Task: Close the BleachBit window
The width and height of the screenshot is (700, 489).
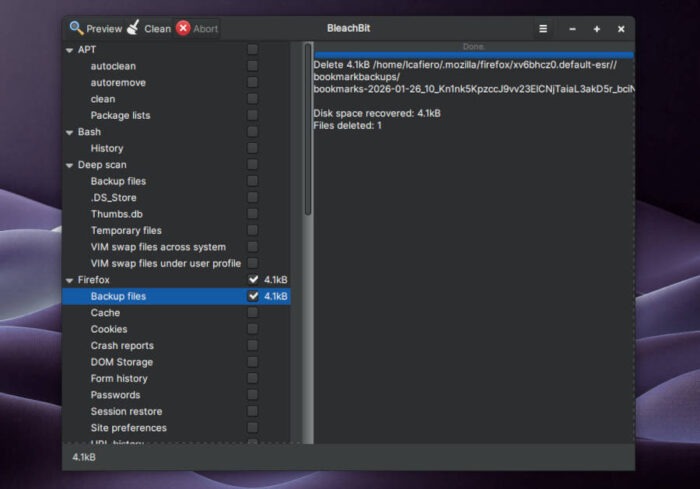Action: click(621, 29)
